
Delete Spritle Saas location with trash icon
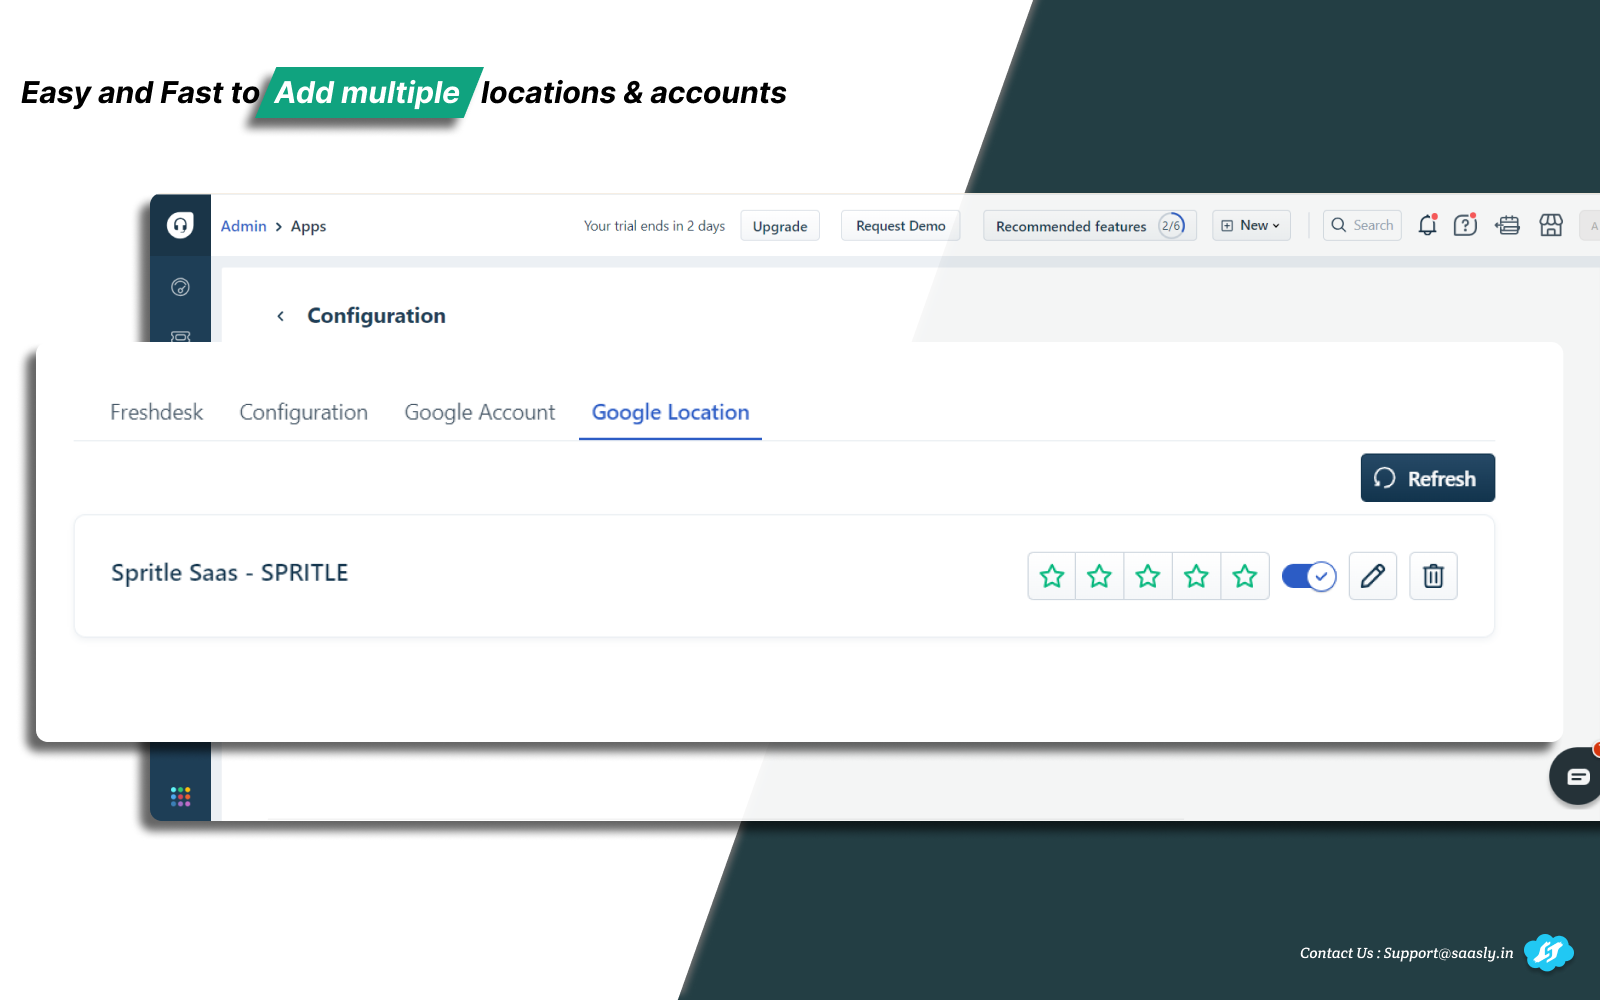point(1433,576)
